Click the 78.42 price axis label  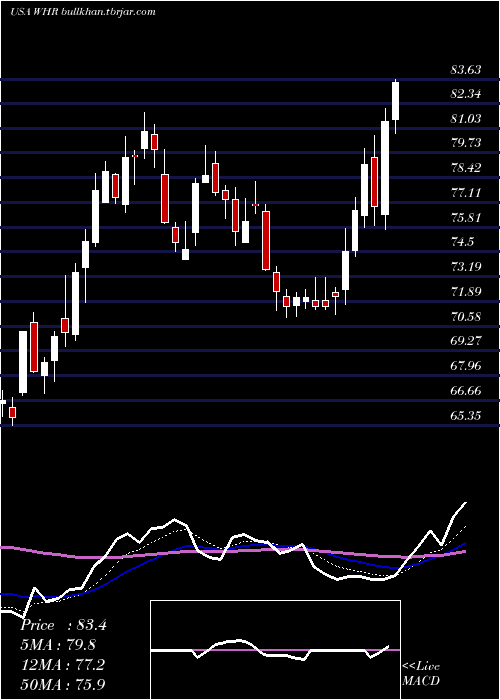click(466, 168)
